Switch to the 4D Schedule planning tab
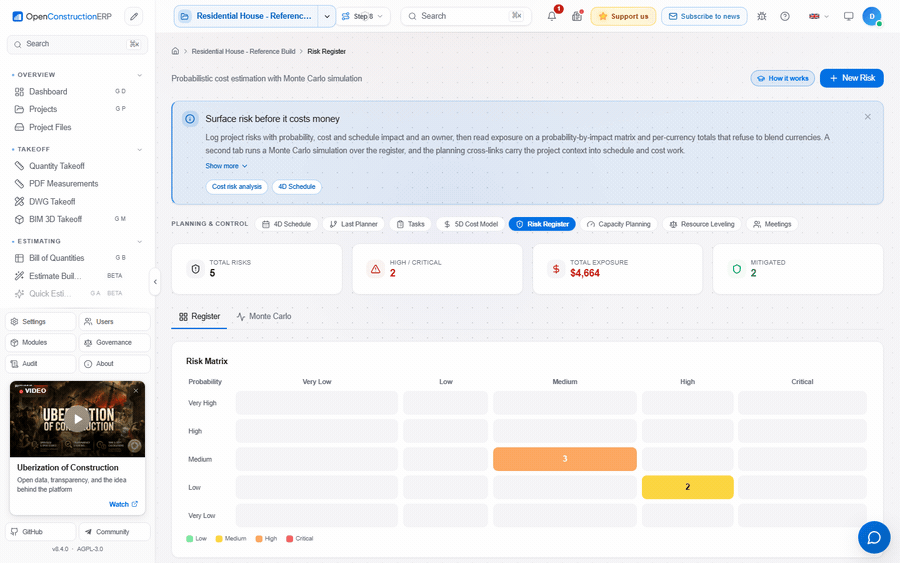This screenshot has width=900, height=563. click(286, 224)
